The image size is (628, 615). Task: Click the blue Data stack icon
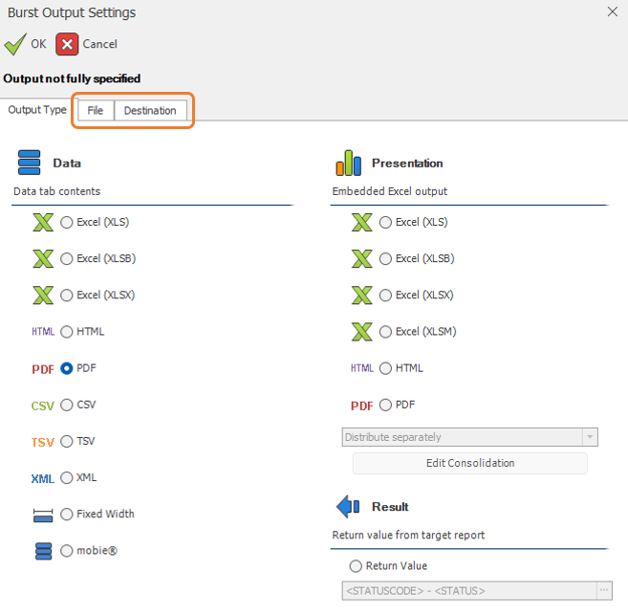29,162
